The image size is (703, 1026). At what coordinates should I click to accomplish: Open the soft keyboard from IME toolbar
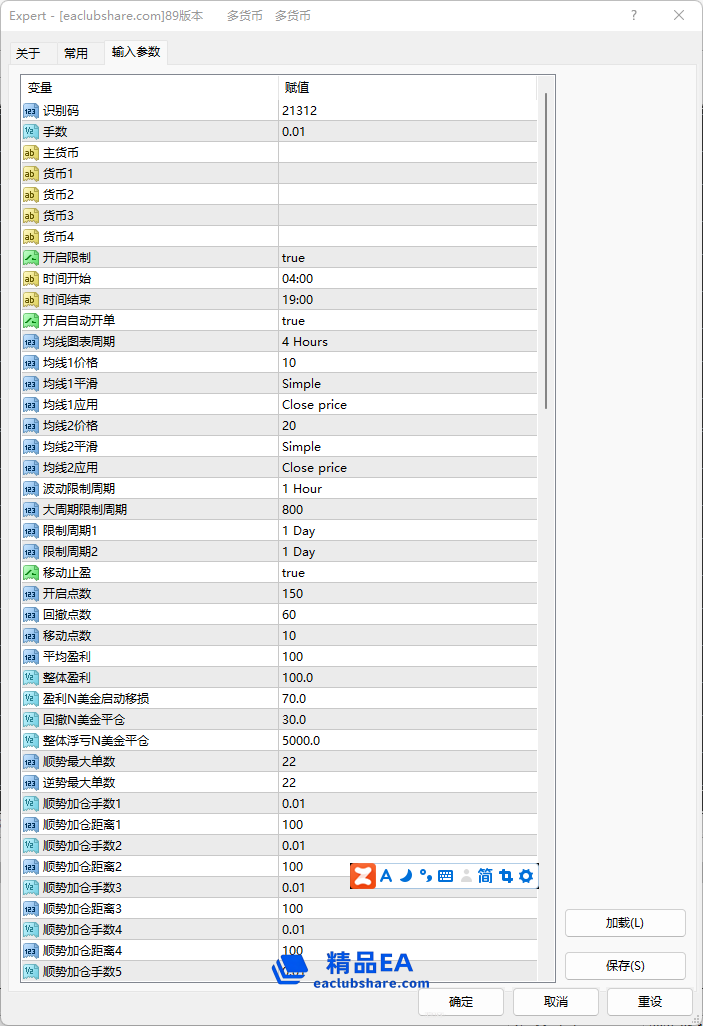point(446,876)
